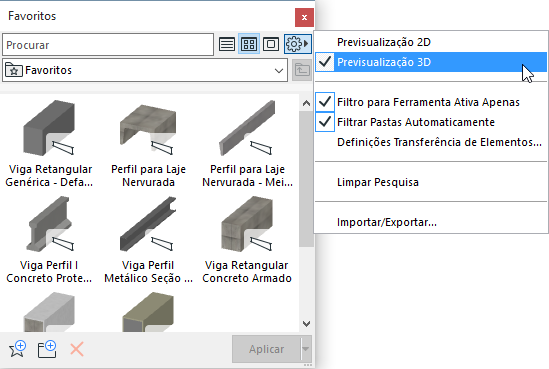Click the Aplicar button
This screenshot has height=369, width=549.
tap(266, 349)
